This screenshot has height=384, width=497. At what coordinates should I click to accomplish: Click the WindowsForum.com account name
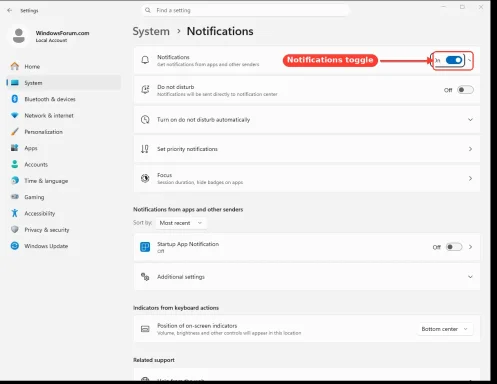62,33
